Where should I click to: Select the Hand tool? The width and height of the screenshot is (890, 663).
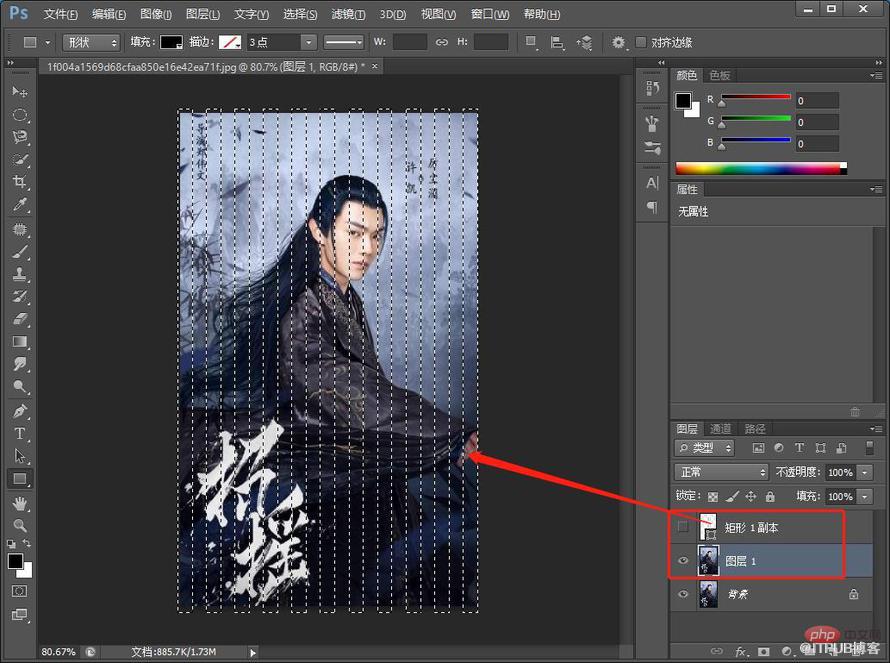pyautogui.click(x=19, y=503)
